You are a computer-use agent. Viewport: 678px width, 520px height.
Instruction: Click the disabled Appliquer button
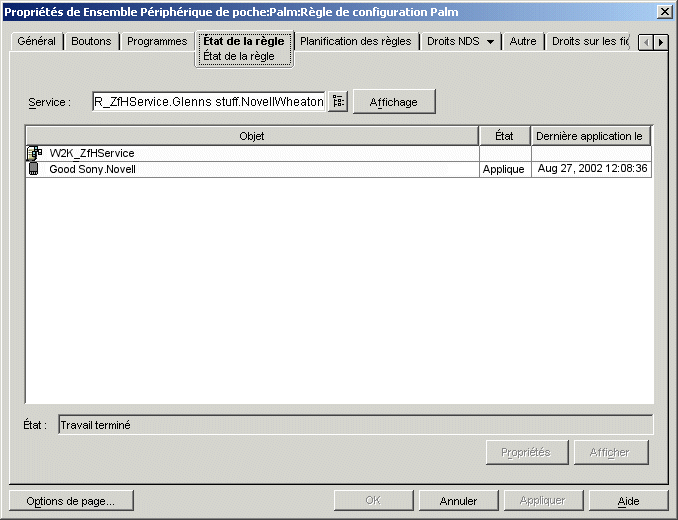pos(543,501)
